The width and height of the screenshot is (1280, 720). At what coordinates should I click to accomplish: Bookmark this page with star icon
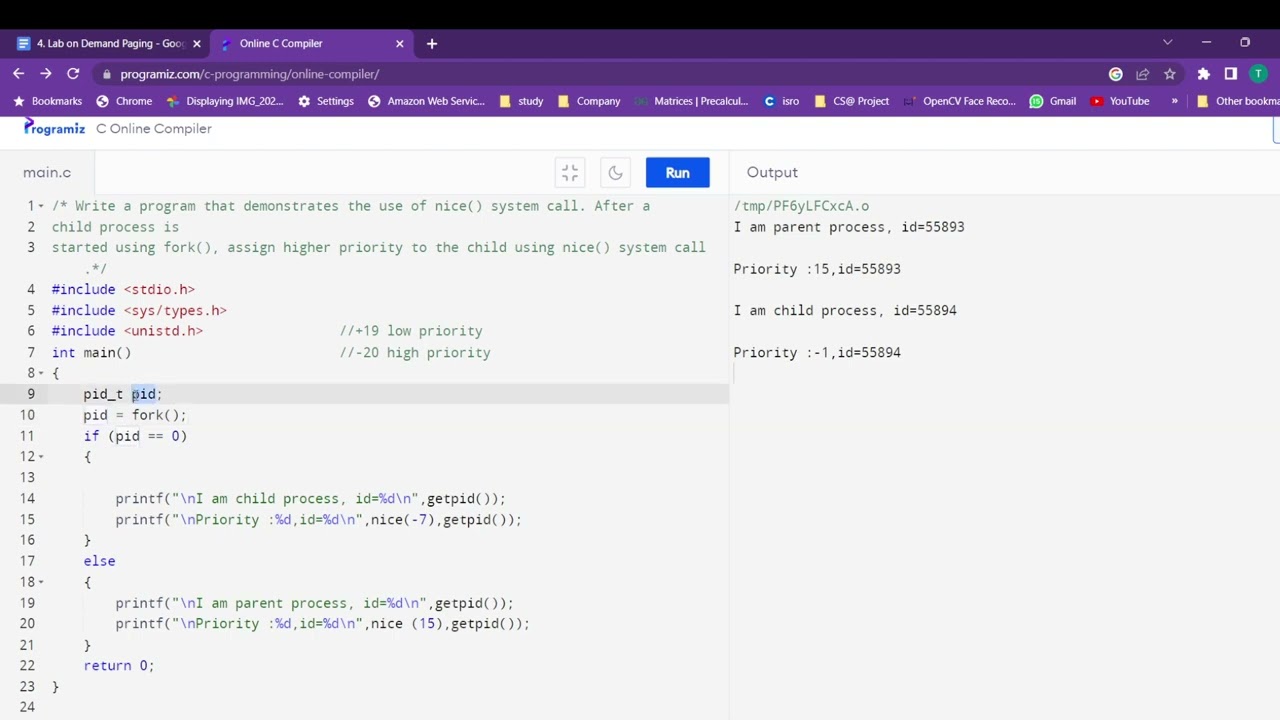pos(1170,74)
